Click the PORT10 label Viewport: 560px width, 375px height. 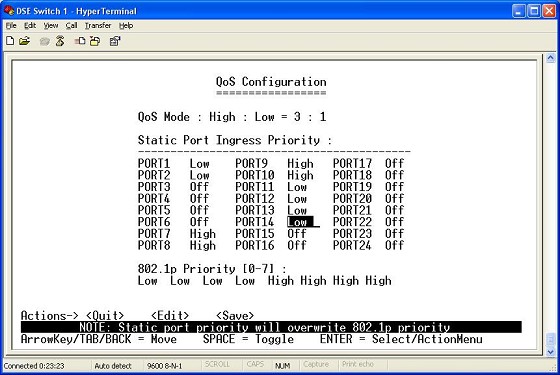pyautogui.click(x=255, y=175)
